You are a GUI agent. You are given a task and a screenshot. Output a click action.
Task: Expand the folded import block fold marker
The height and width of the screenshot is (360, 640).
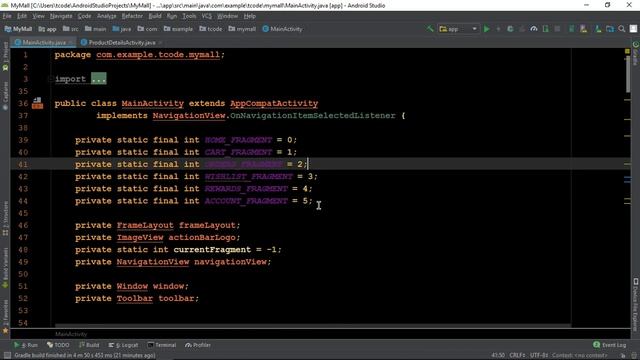click(x=51, y=79)
